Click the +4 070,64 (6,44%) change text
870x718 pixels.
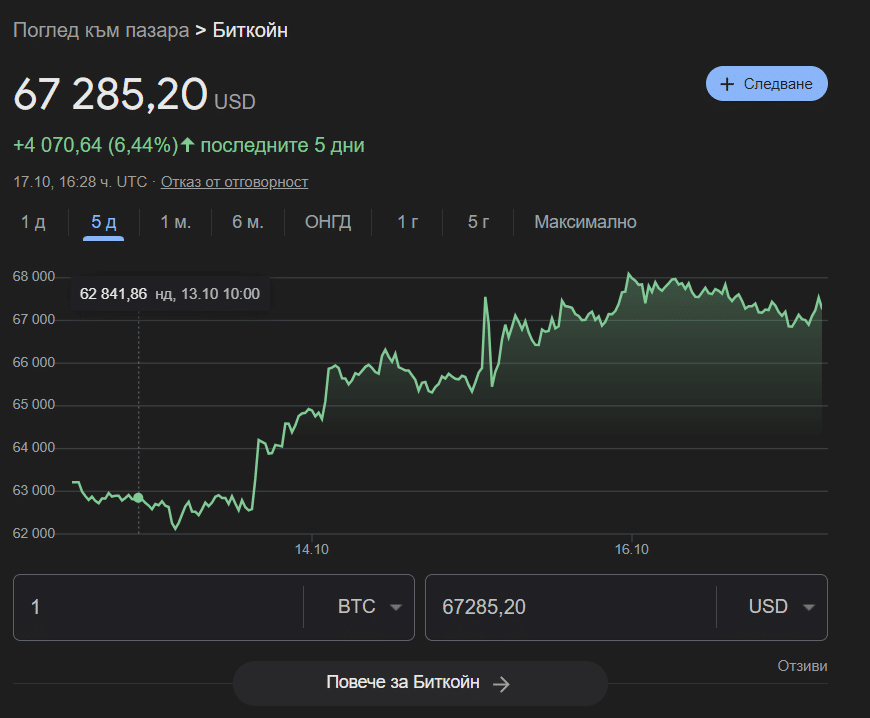click(95, 145)
